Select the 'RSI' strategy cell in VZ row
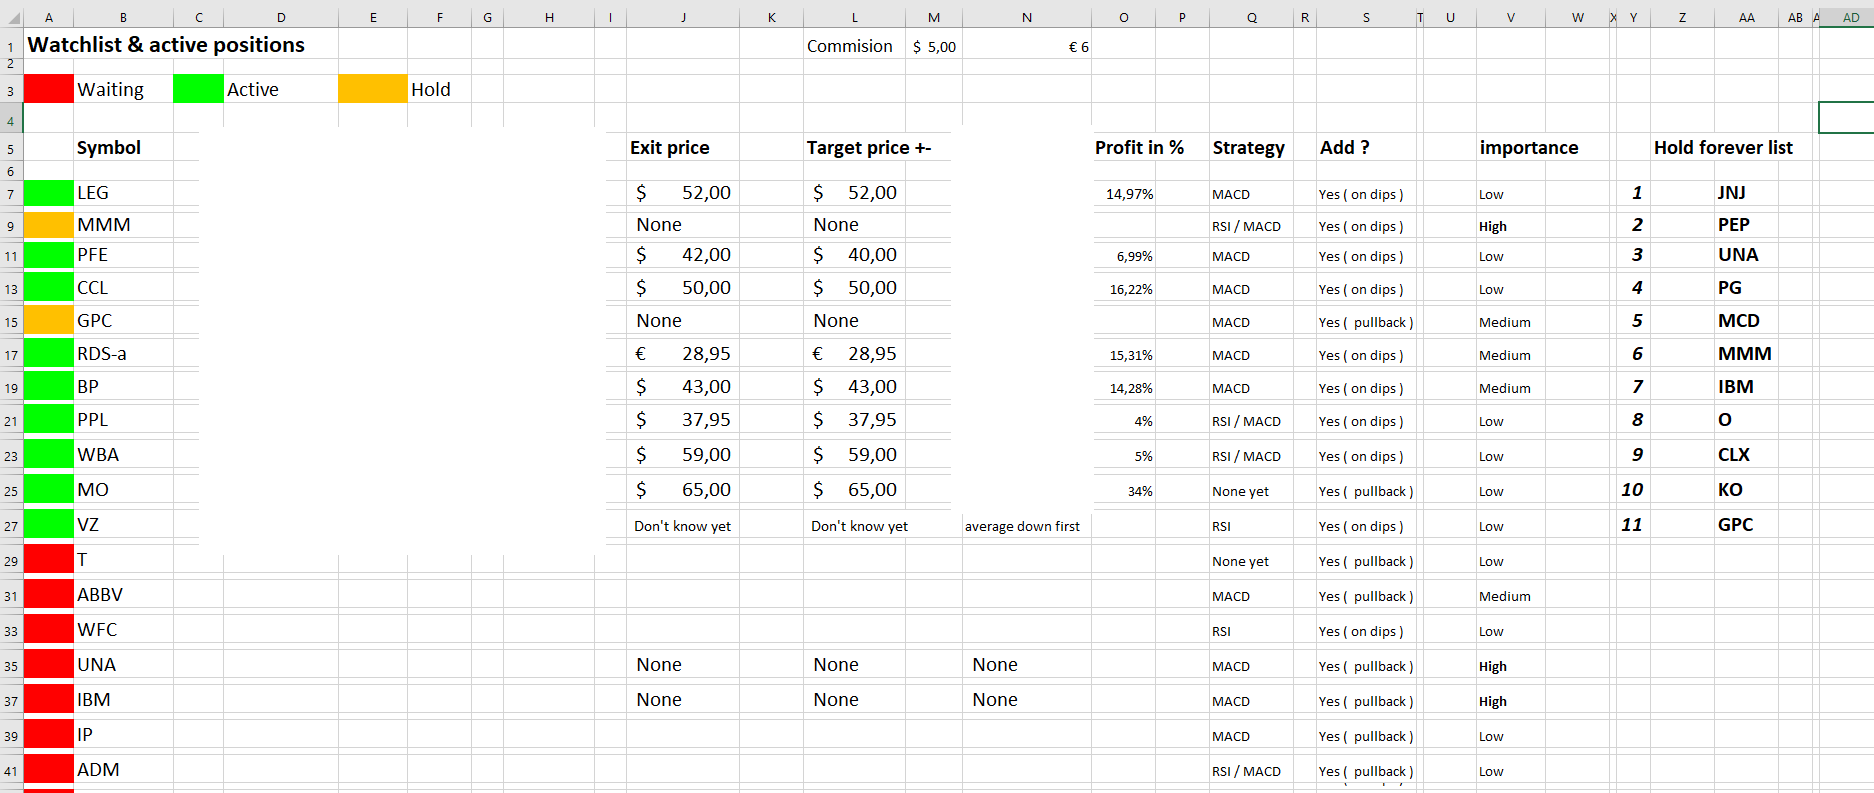The height and width of the screenshot is (793, 1874). point(1251,526)
